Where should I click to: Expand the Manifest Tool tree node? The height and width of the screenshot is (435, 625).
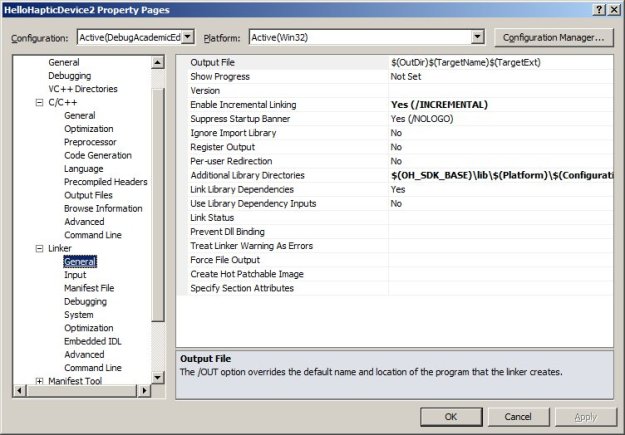[x=39, y=381]
